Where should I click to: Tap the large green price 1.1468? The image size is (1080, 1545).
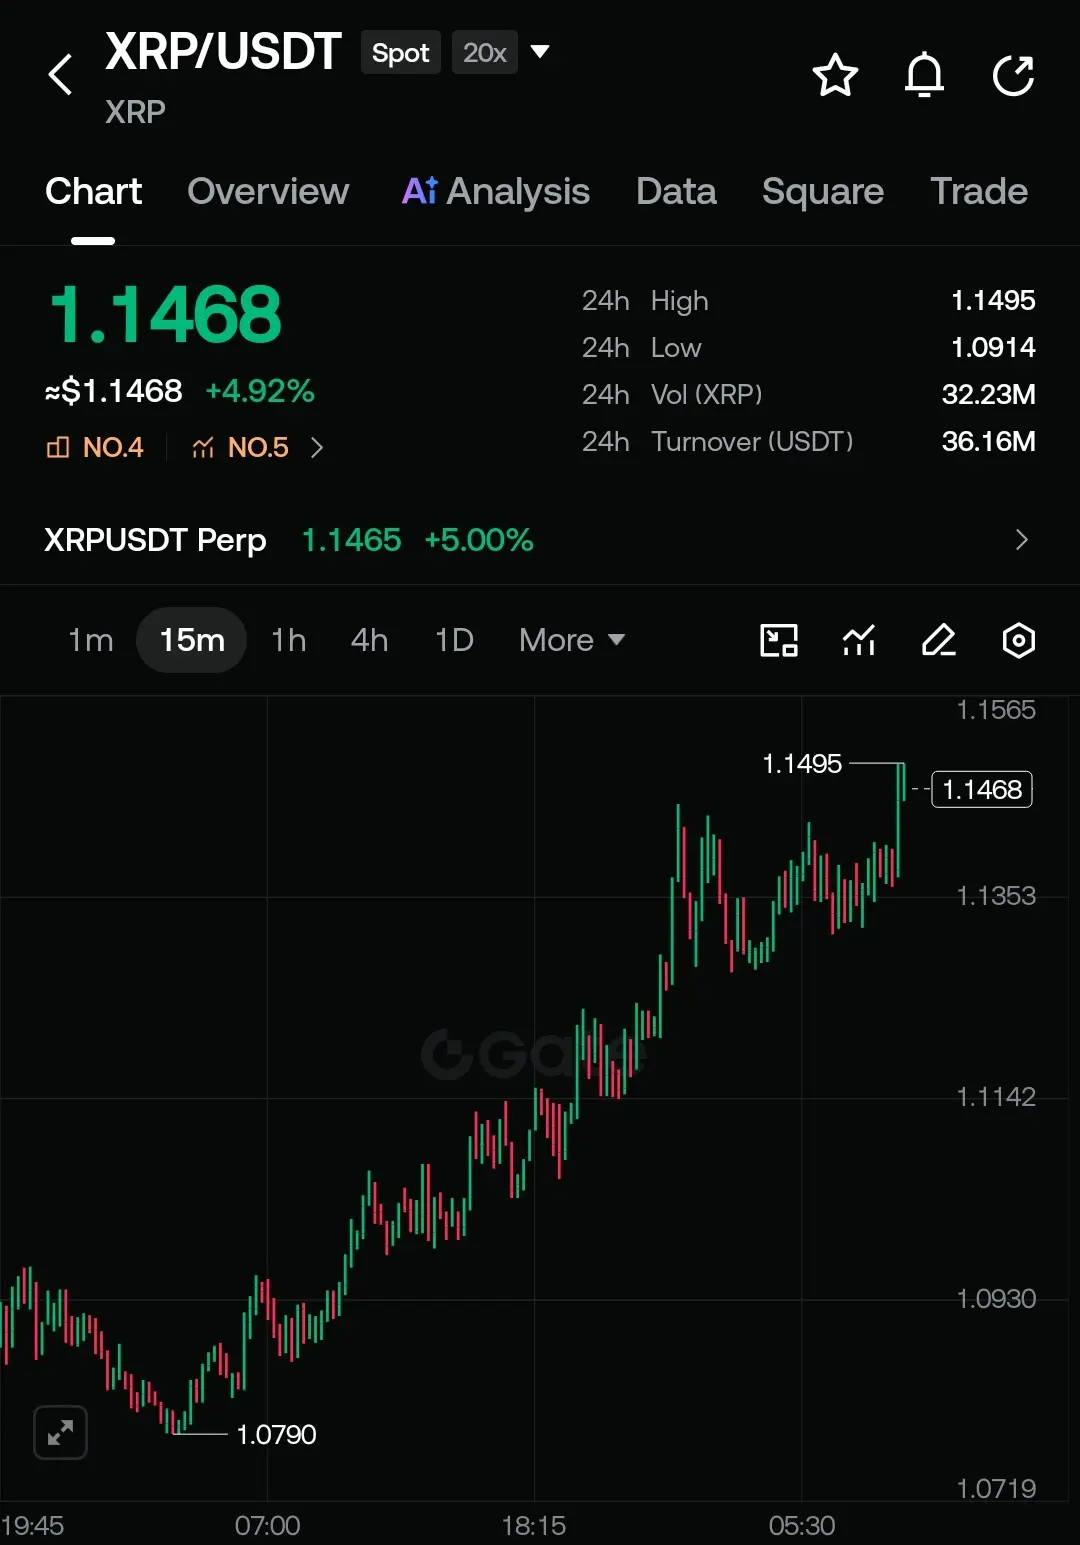(x=166, y=314)
